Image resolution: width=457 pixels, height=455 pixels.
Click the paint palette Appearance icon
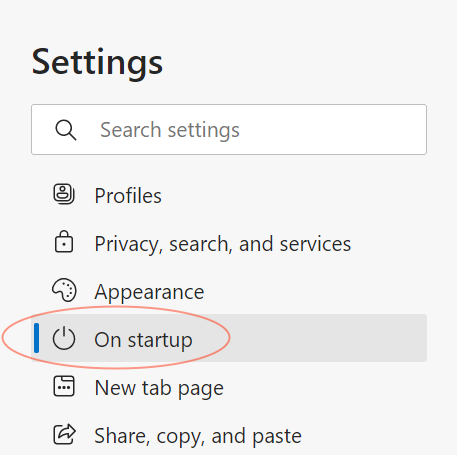[64, 290]
